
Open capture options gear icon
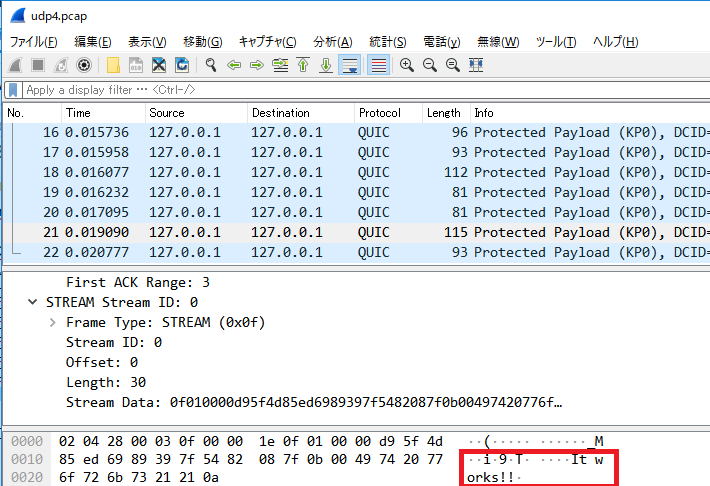[84, 65]
